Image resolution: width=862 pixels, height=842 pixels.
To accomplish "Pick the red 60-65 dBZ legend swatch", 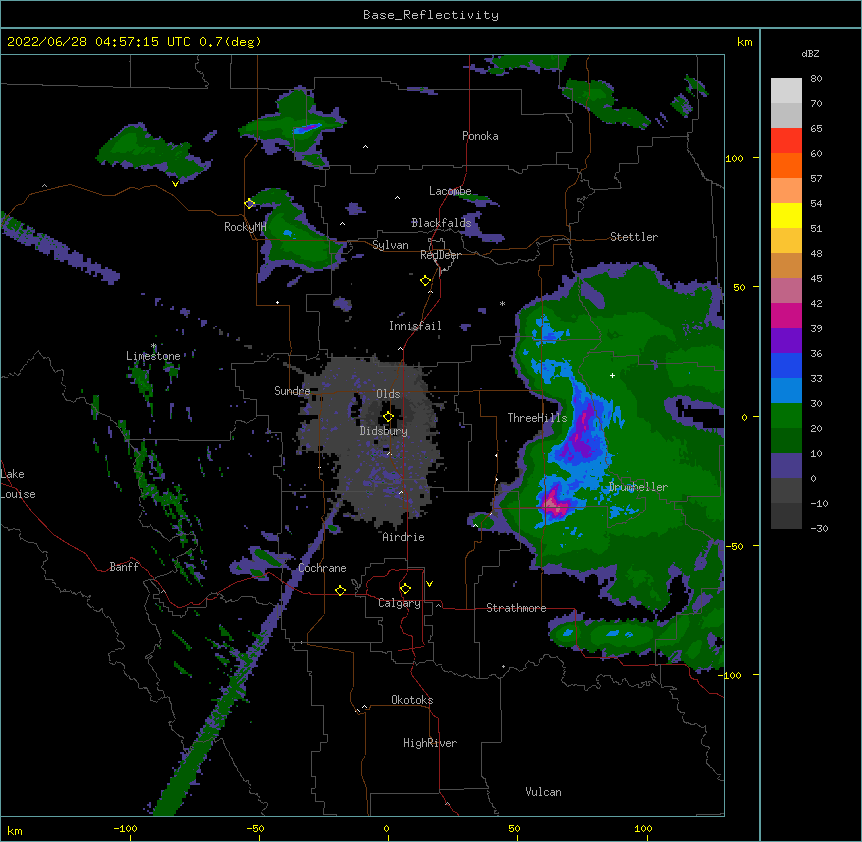I will [x=786, y=141].
